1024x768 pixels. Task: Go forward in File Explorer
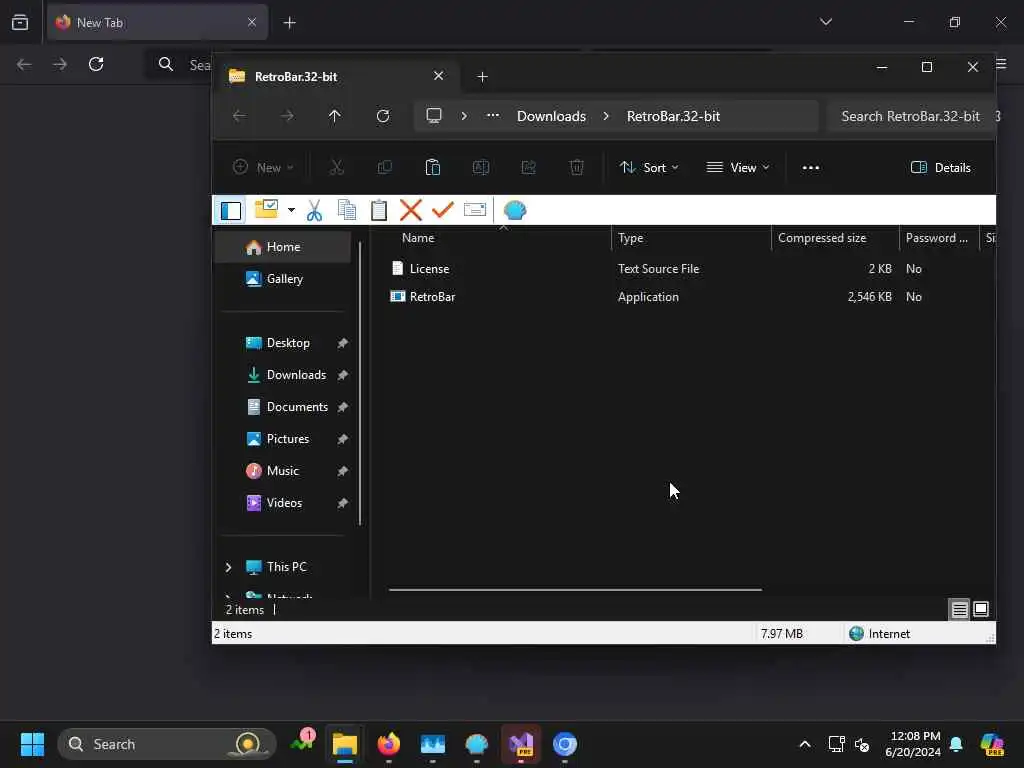[287, 116]
